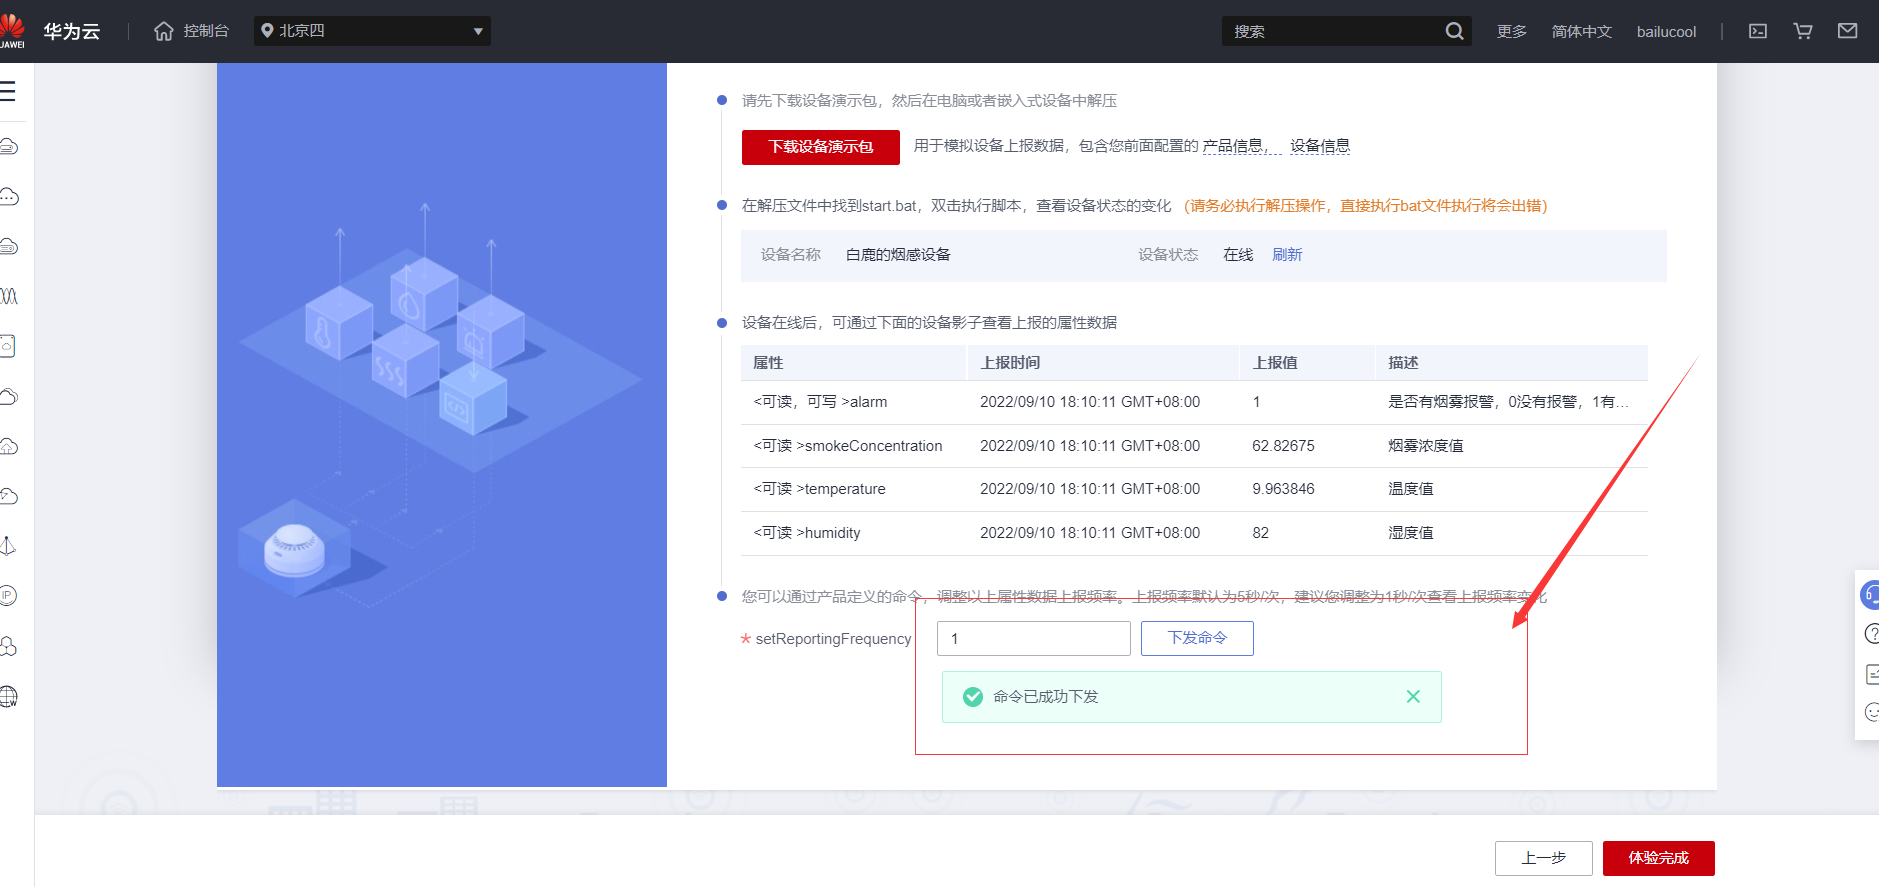The width and height of the screenshot is (1879, 887).
Task: Click the 下载设备演示包 button
Action: pyautogui.click(x=821, y=147)
